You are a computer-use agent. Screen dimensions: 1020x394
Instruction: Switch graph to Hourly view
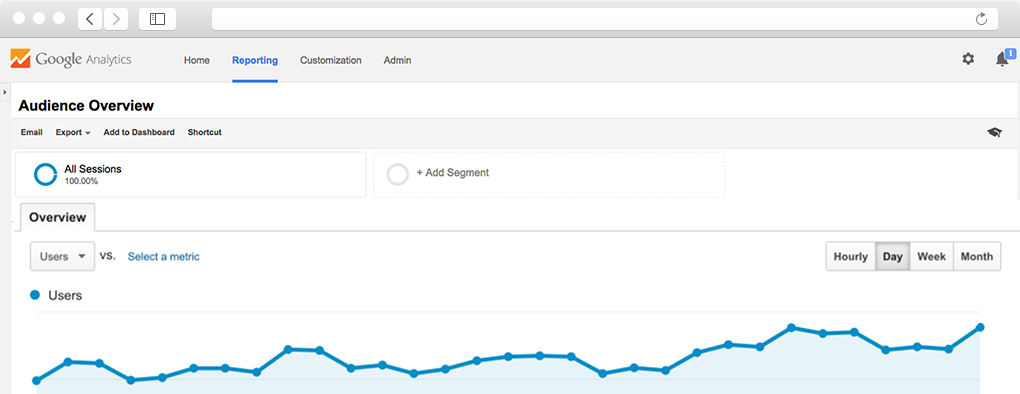851,256
